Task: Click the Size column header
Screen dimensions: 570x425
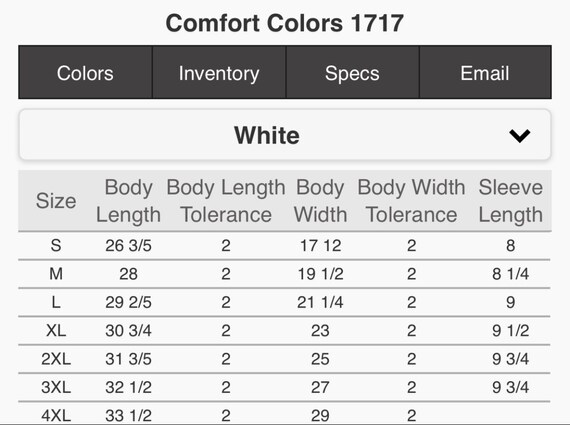Action: point(56,201)
